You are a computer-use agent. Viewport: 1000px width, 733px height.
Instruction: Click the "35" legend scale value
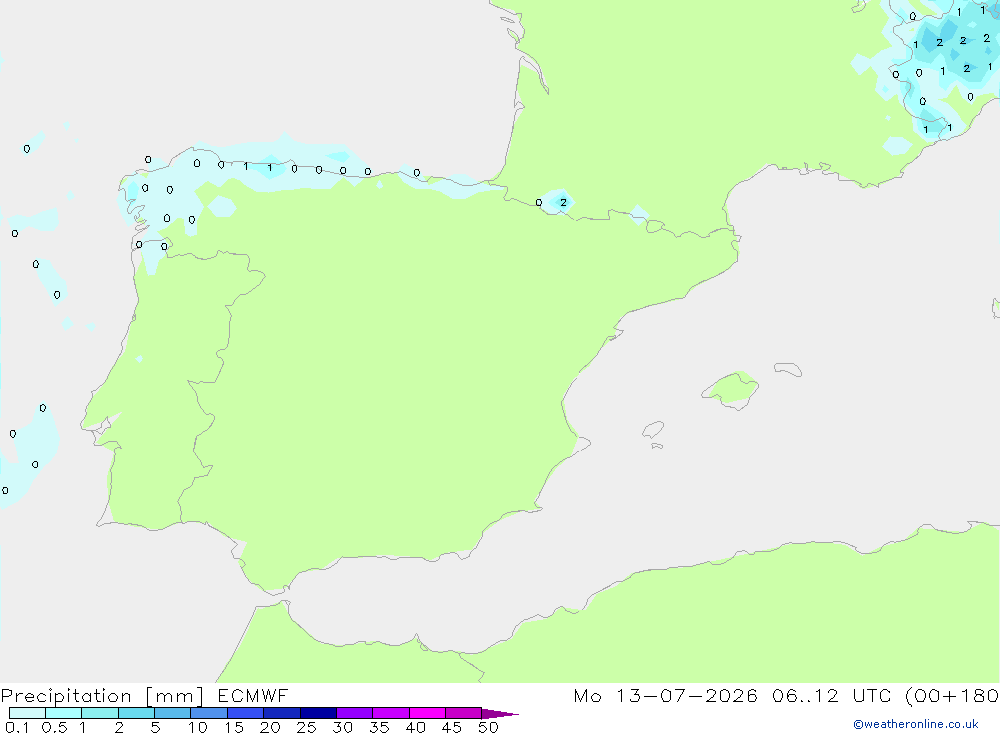379,727
